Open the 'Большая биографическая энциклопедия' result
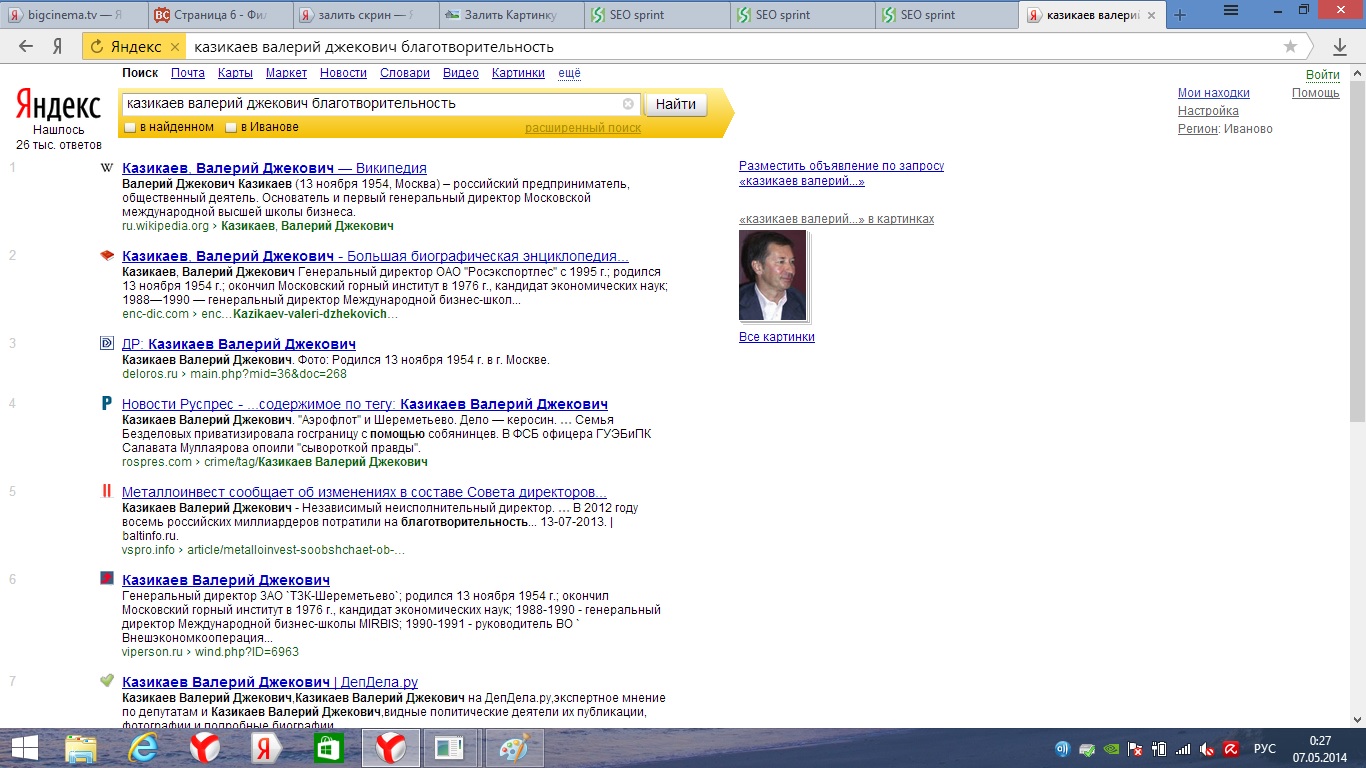The width and height of the screenshot is (1366, 768). tap(375, 256)
